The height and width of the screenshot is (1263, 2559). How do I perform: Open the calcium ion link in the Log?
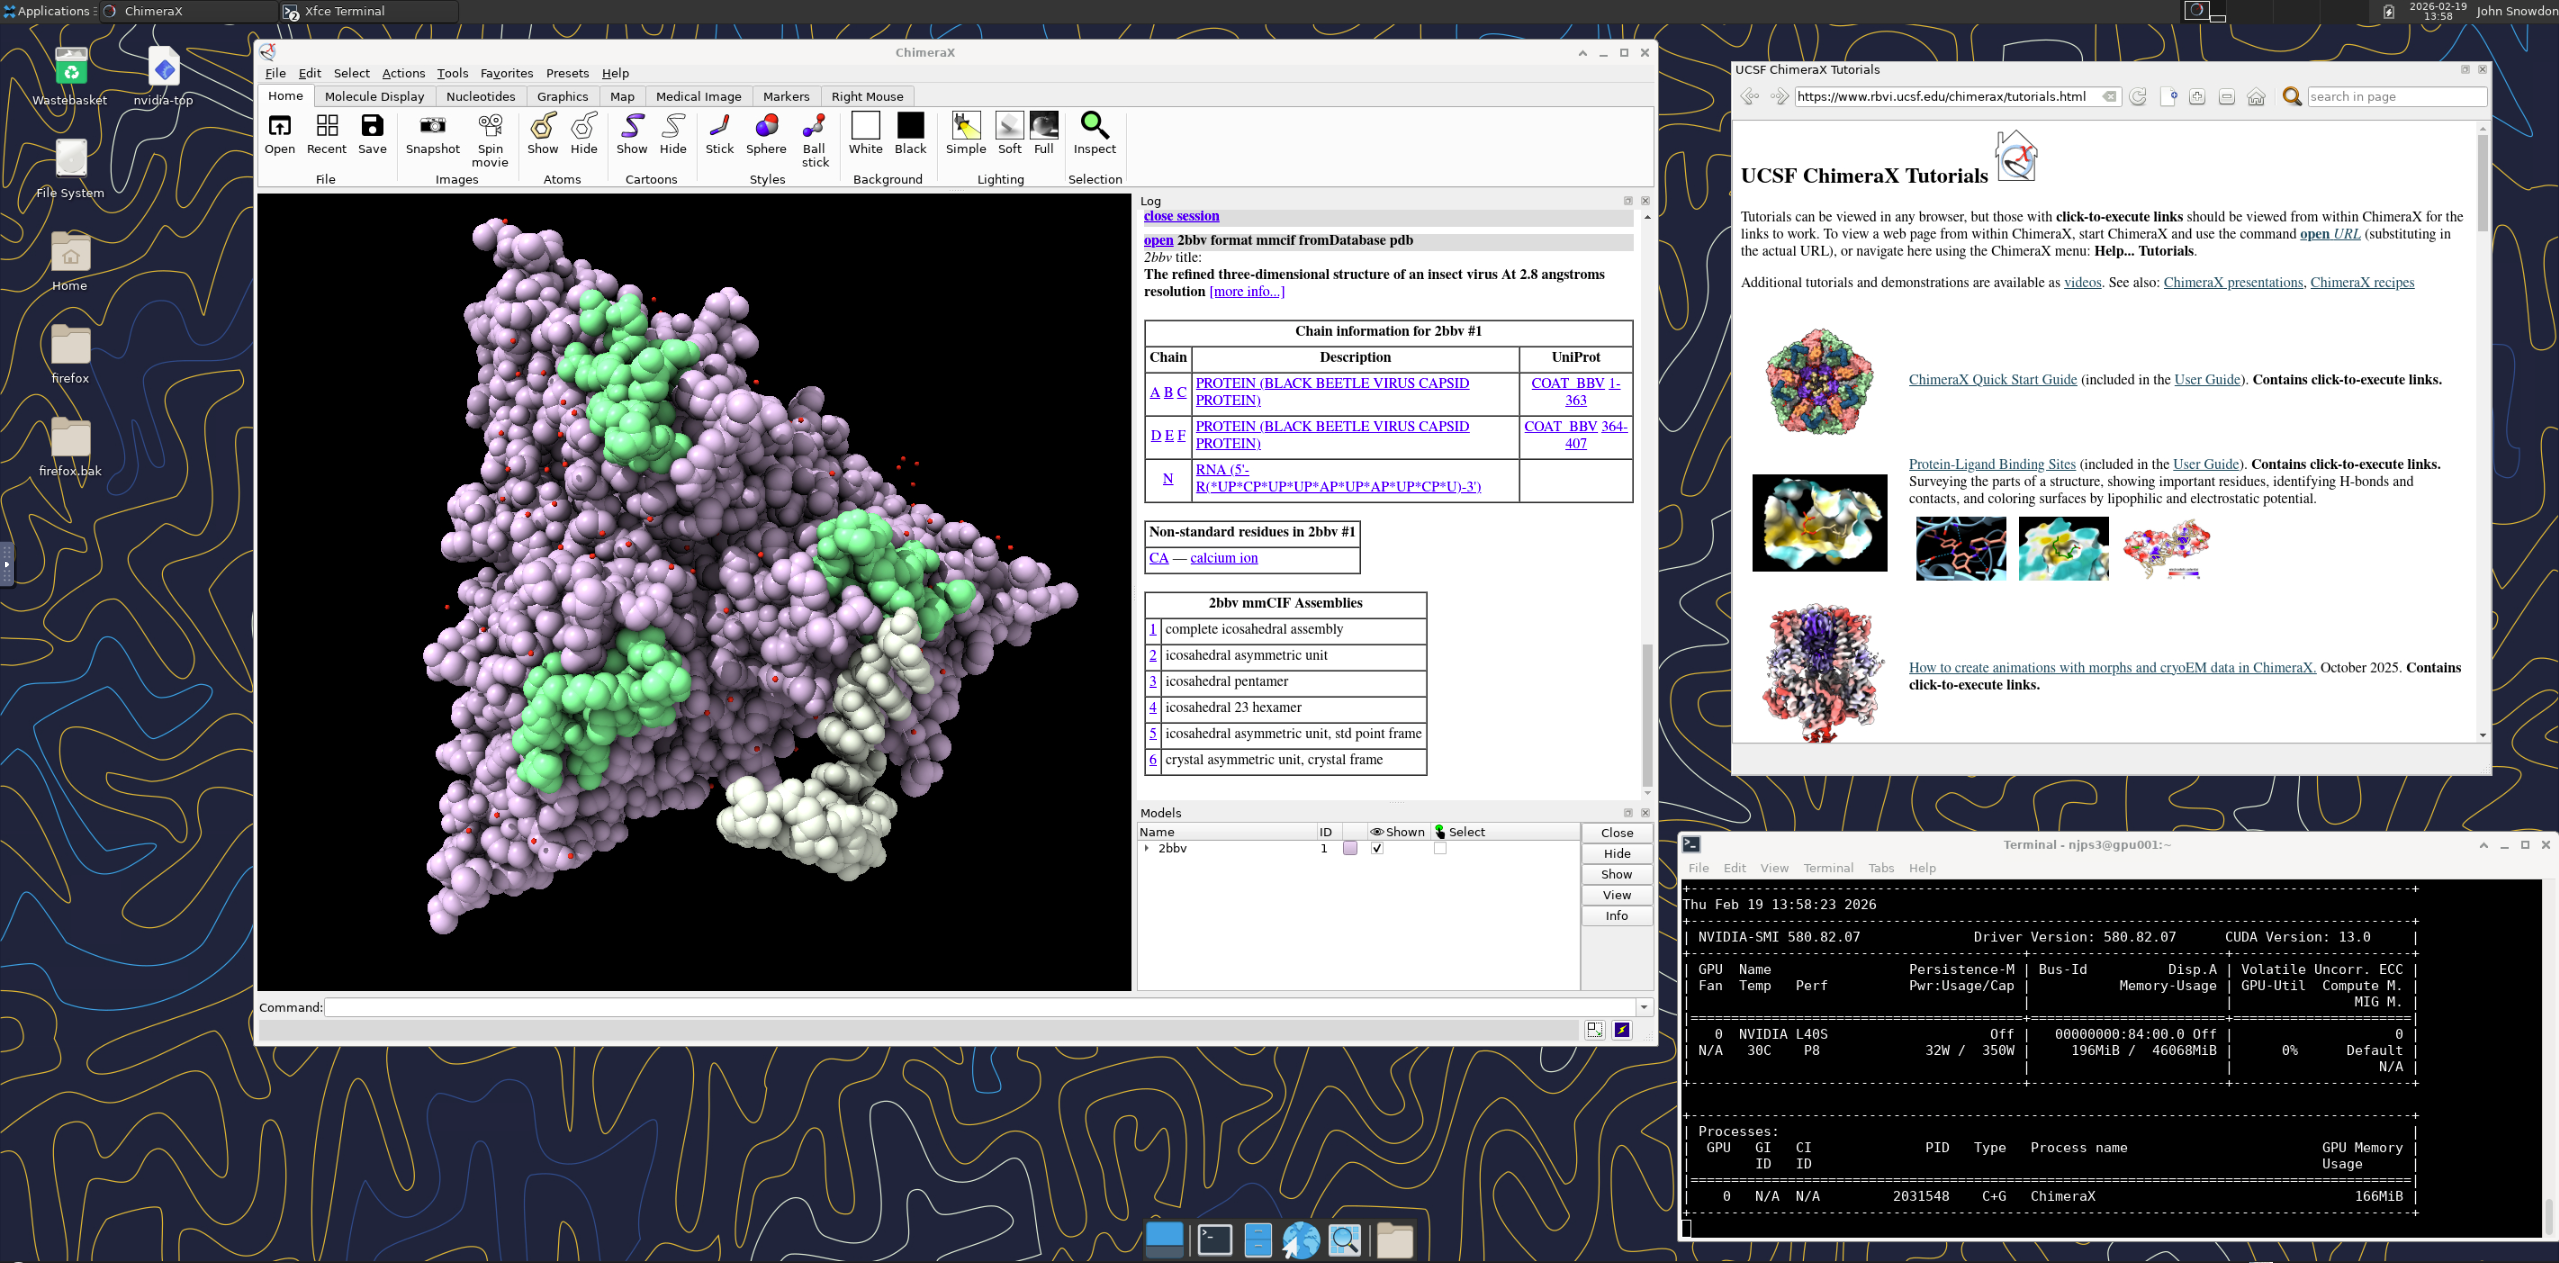(x=1223, y=558)
